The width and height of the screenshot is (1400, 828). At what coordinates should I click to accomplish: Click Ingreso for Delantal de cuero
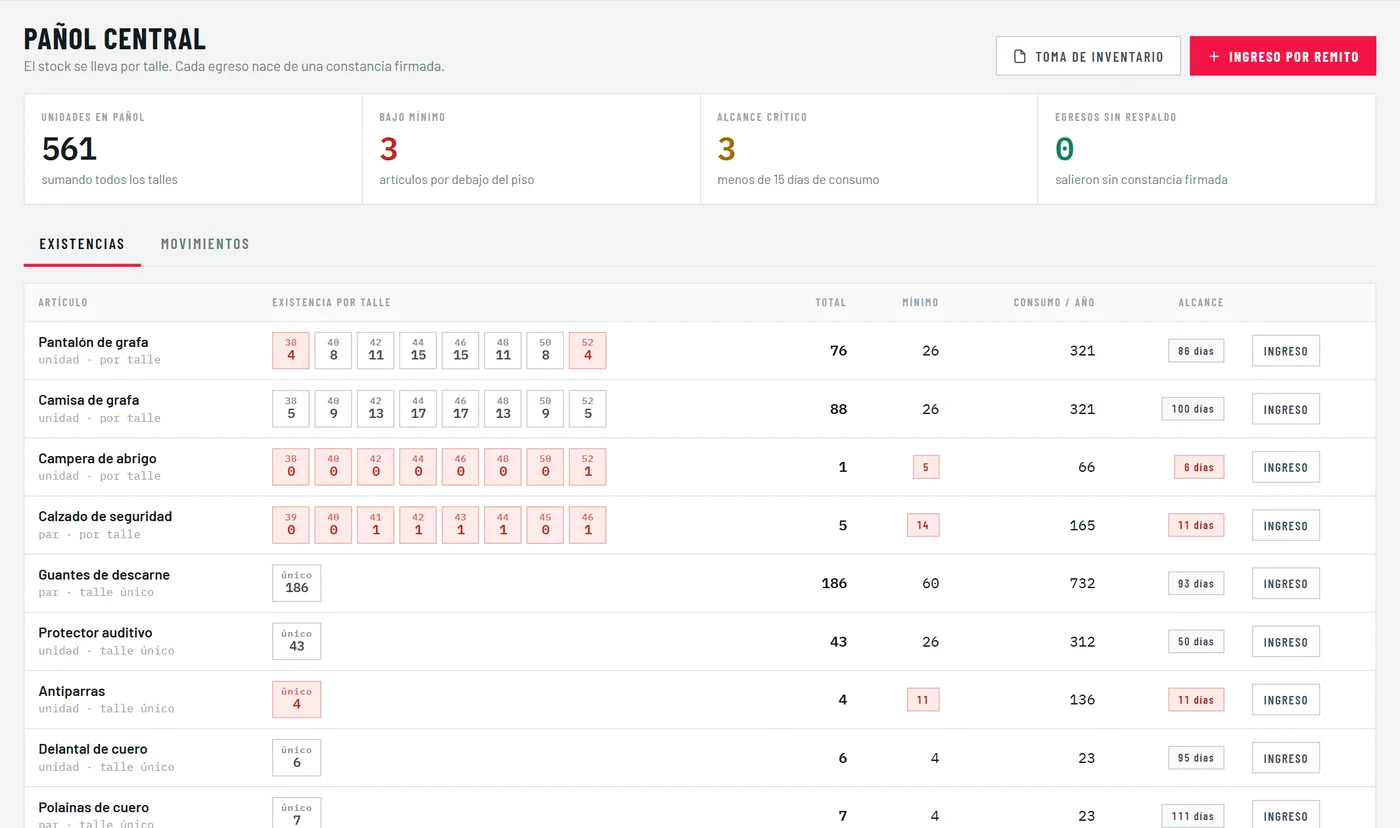[x=1286, y=758]
